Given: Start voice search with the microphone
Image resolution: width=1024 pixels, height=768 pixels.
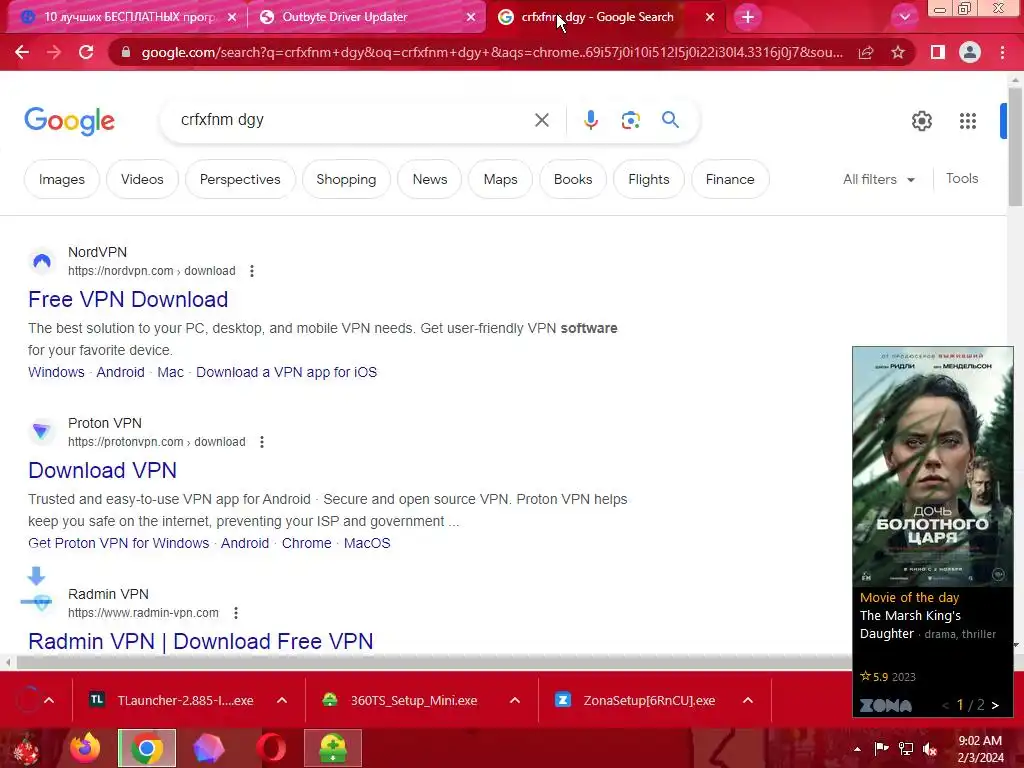Looking at the screenshot, I should [x=590, y=120].
